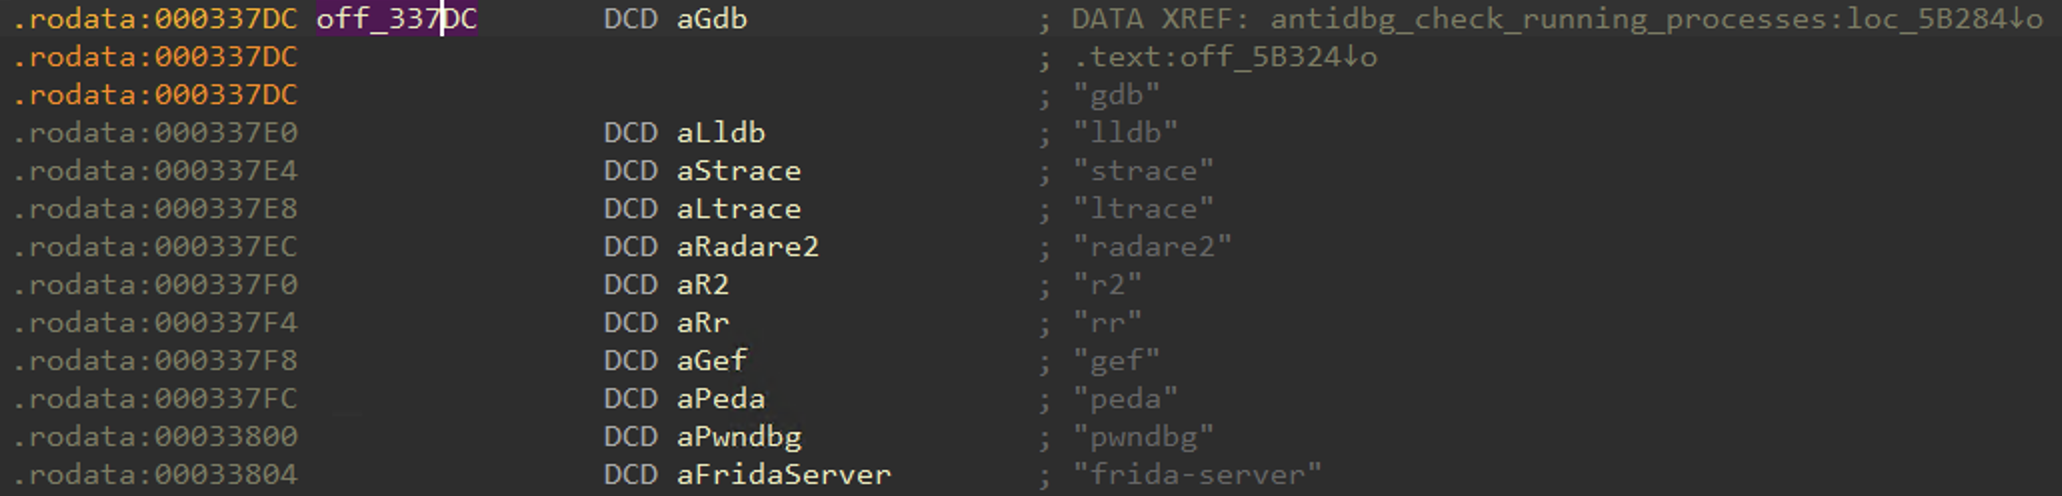Click the aFridaServer symbol
The width and height of the screenshot is (2062, 496).
(784, 474)
